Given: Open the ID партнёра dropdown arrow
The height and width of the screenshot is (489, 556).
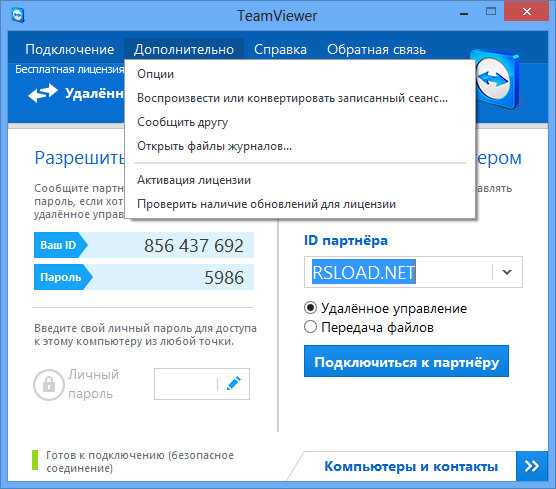Looking at the screenshot, I should tap(507, 272).
